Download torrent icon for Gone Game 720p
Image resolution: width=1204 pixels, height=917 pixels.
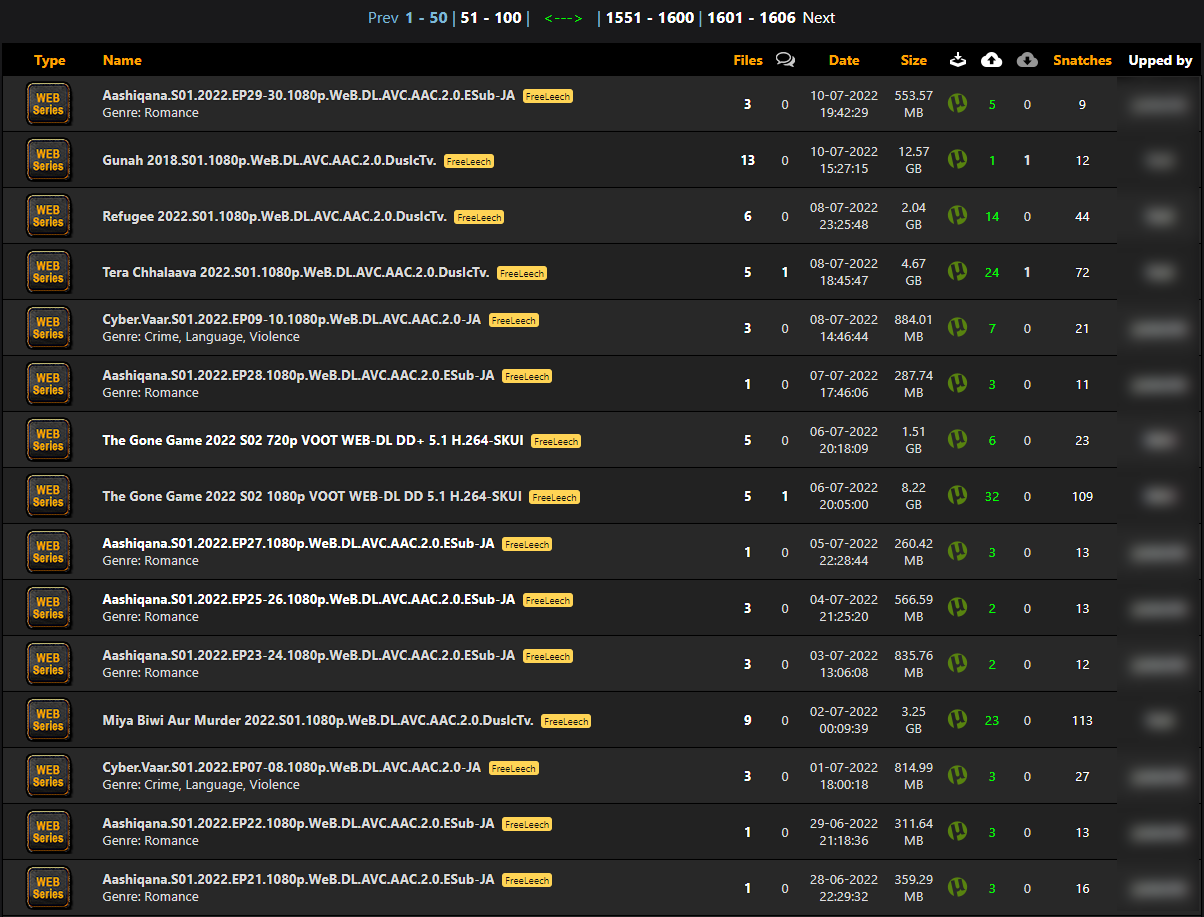[958, 439]
